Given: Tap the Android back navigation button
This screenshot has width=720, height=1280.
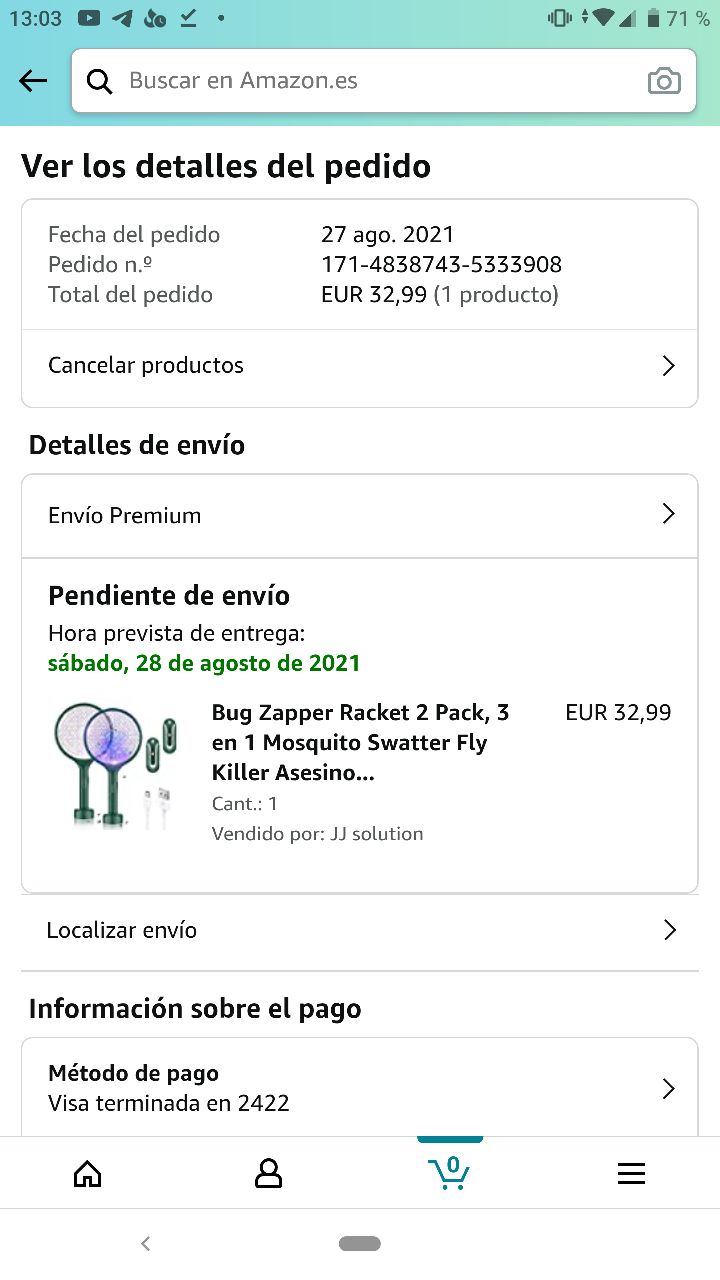Looking at the screenshot, I should coord(146,1243).
